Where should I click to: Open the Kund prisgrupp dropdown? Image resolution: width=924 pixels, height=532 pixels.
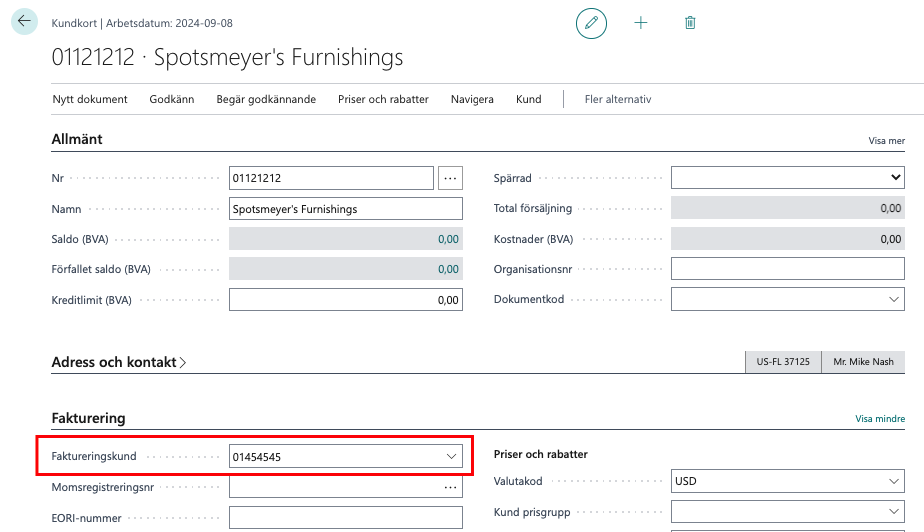(x=894, y=512)
